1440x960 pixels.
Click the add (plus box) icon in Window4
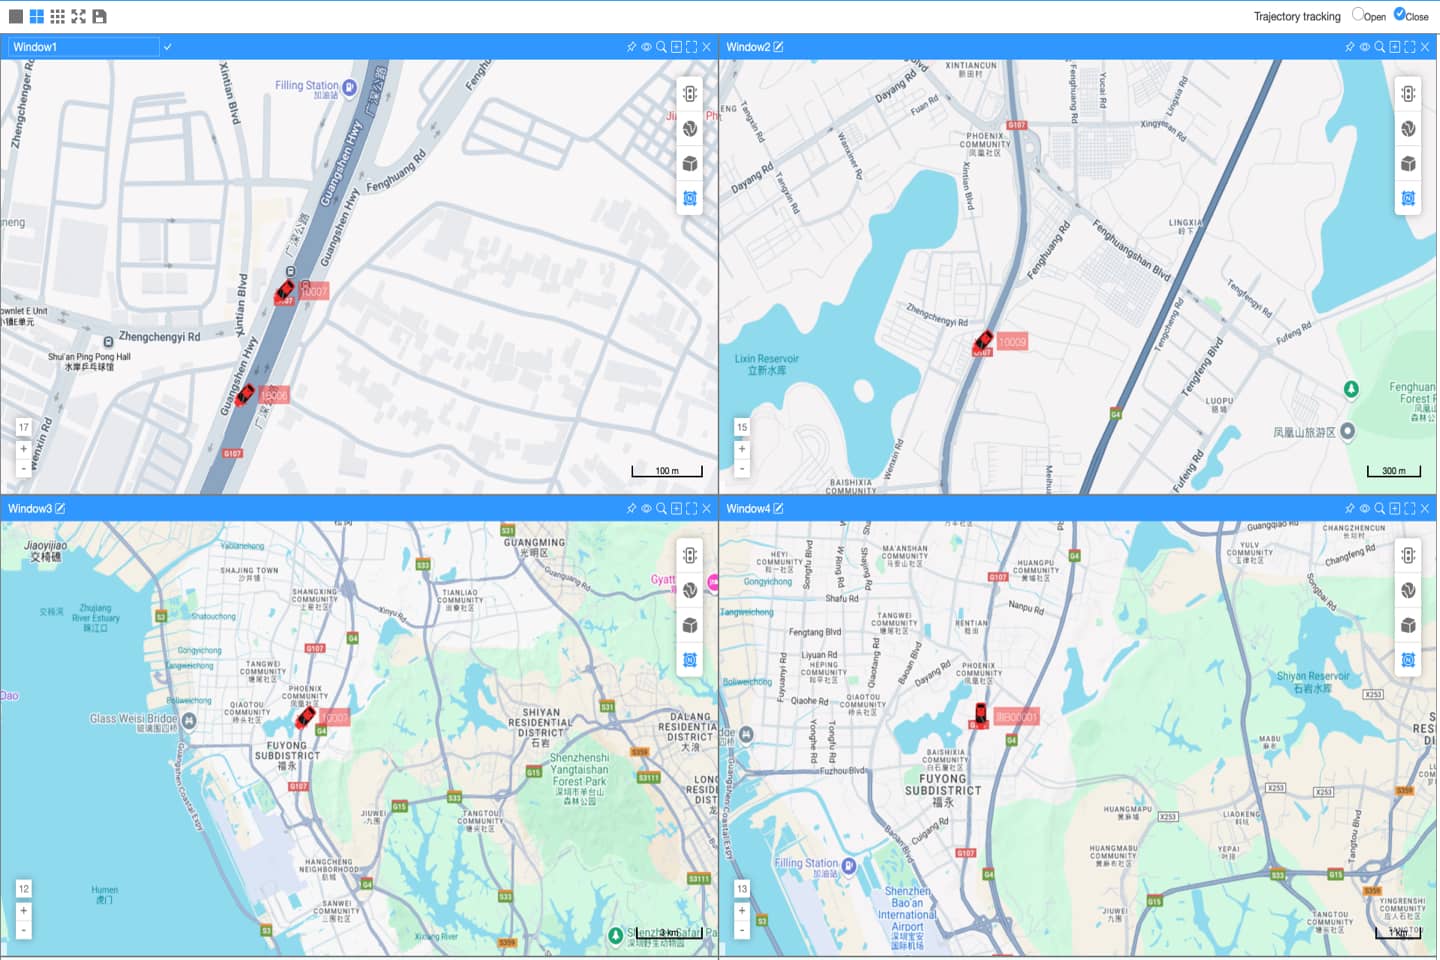click(1394, 509)
